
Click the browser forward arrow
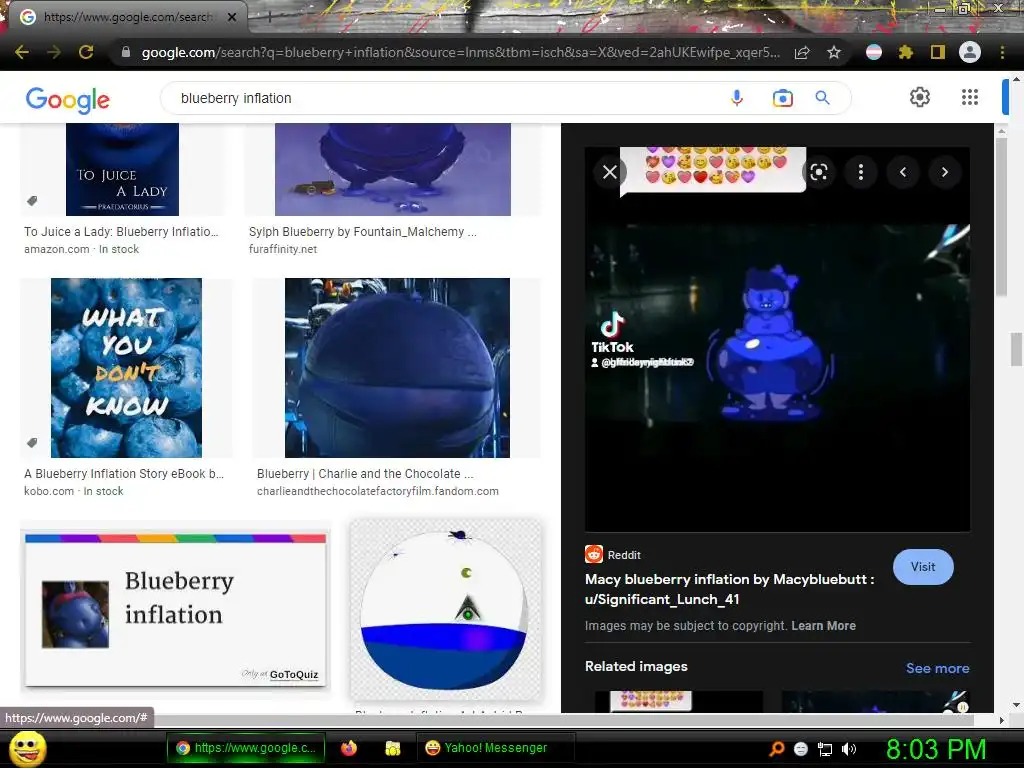click(x=54, y=52)
